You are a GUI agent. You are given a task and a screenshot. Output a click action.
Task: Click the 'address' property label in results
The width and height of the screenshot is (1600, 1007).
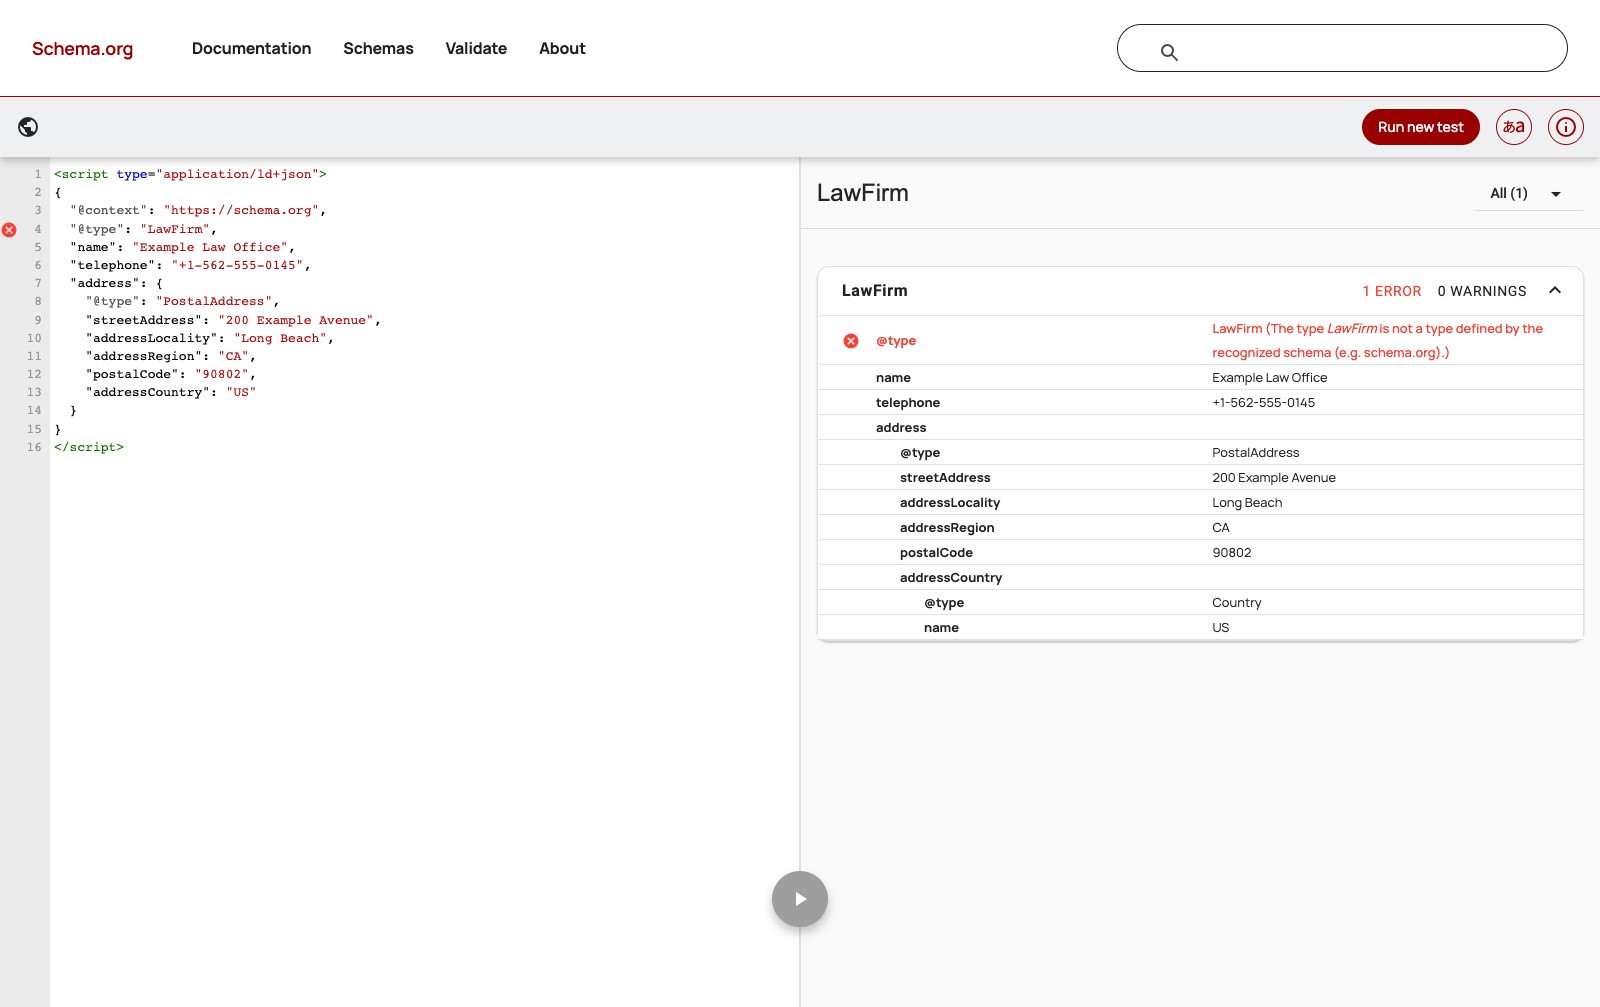coord(901,428)
